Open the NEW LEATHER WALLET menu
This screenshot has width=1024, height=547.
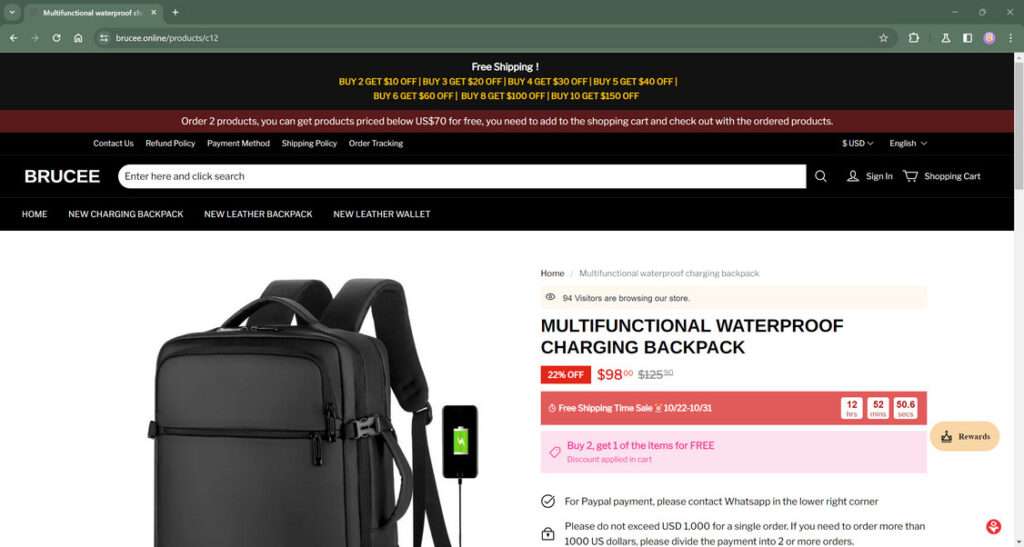381,214
